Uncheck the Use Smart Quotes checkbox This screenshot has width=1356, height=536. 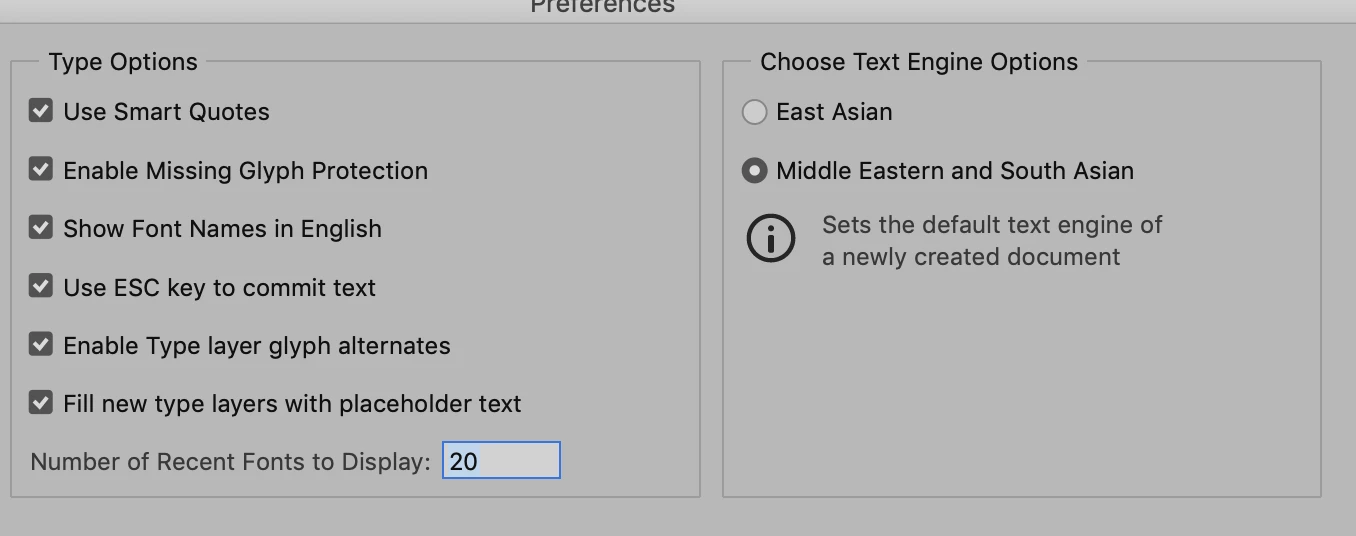41,111
